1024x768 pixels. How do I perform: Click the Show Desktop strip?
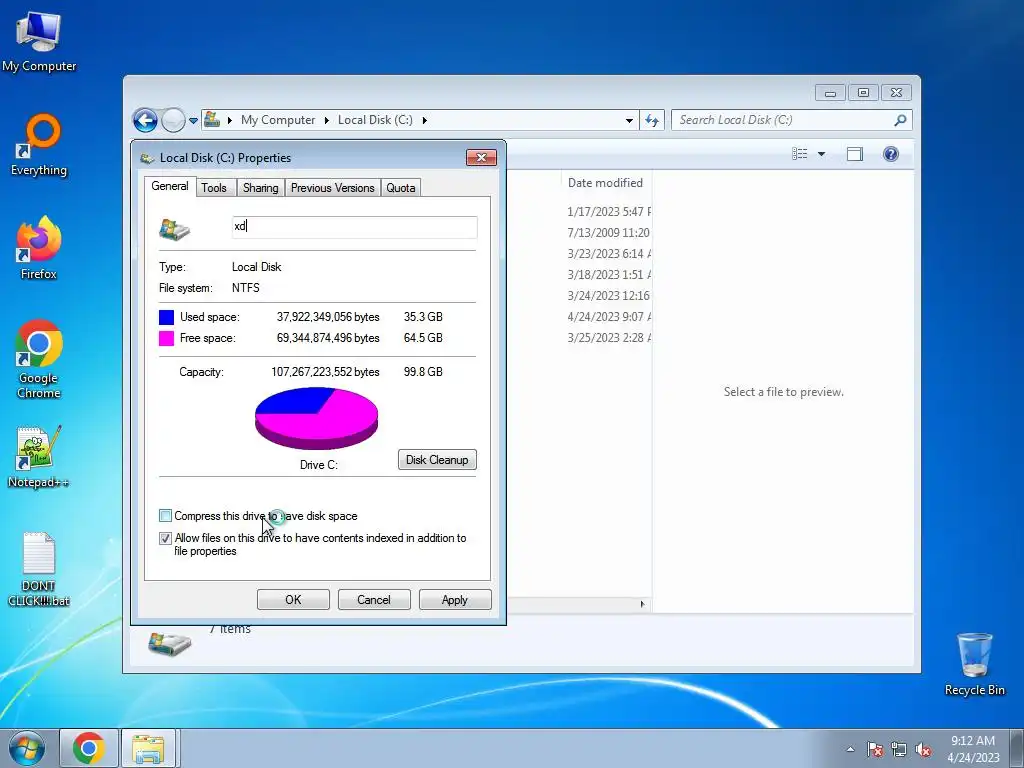click(1016, 749)
